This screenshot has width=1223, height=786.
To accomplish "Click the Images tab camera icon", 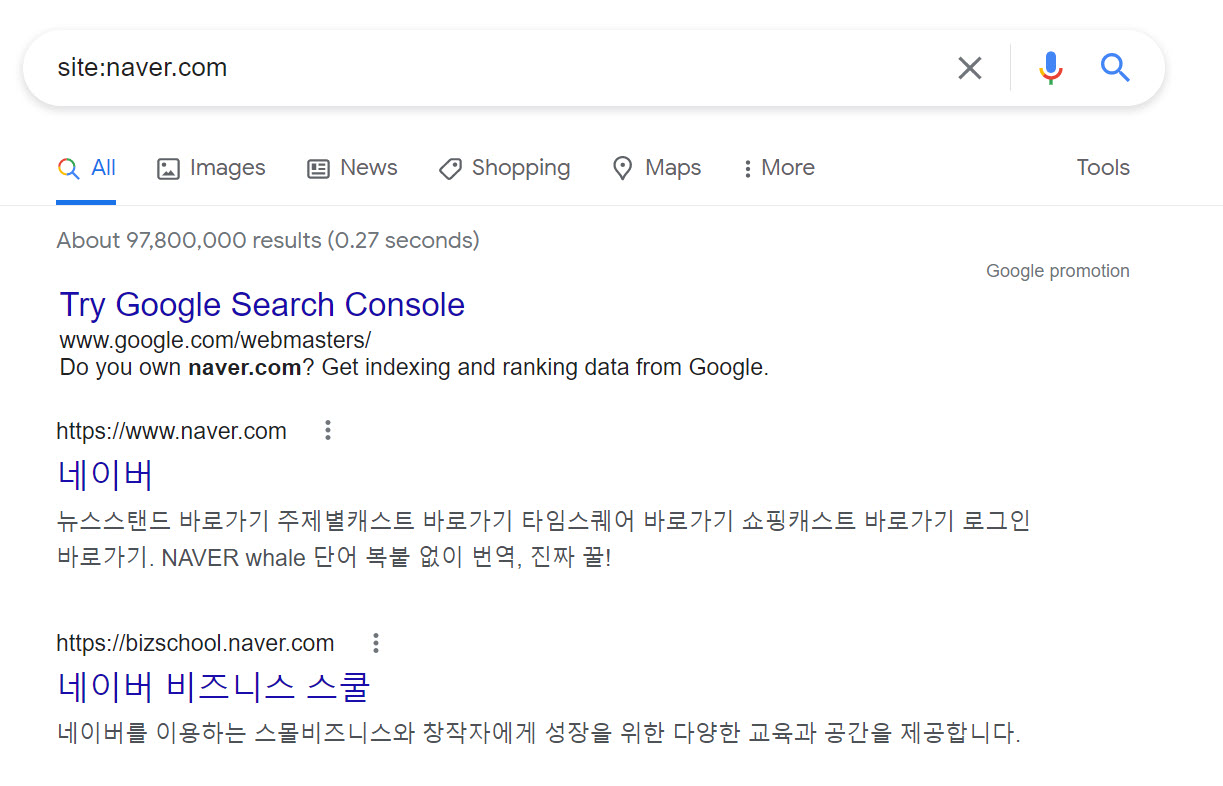I will [166, 167].
